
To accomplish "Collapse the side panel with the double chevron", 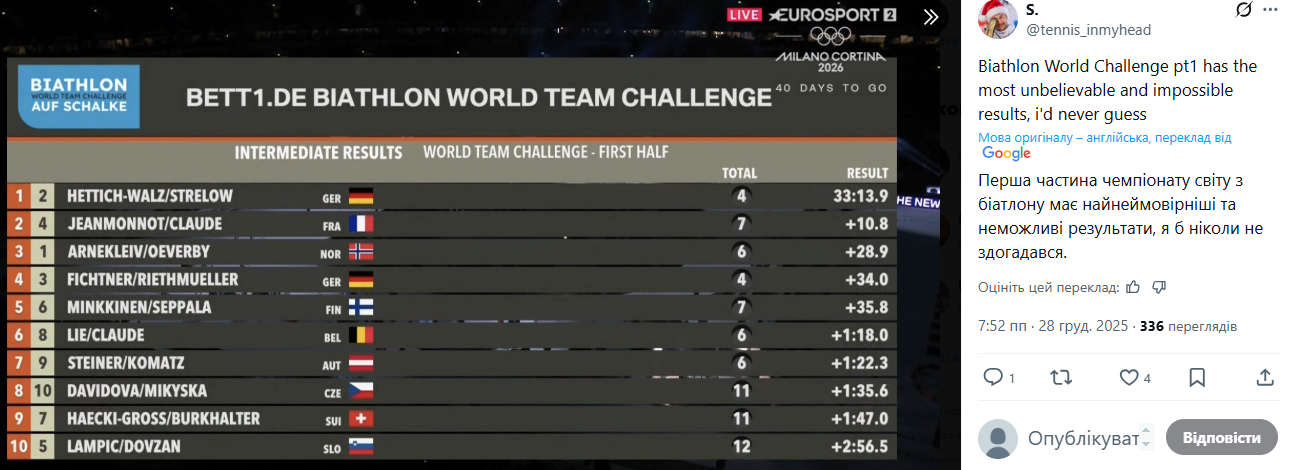I will [931, 16].
